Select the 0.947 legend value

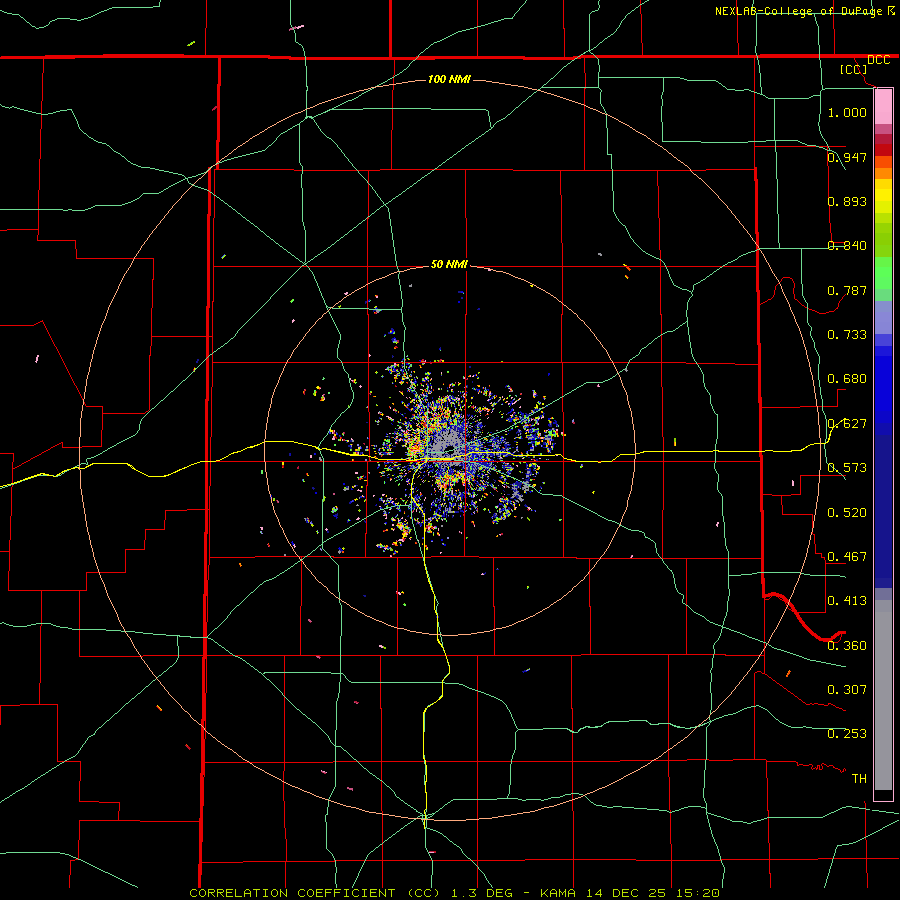coord(847,157)
